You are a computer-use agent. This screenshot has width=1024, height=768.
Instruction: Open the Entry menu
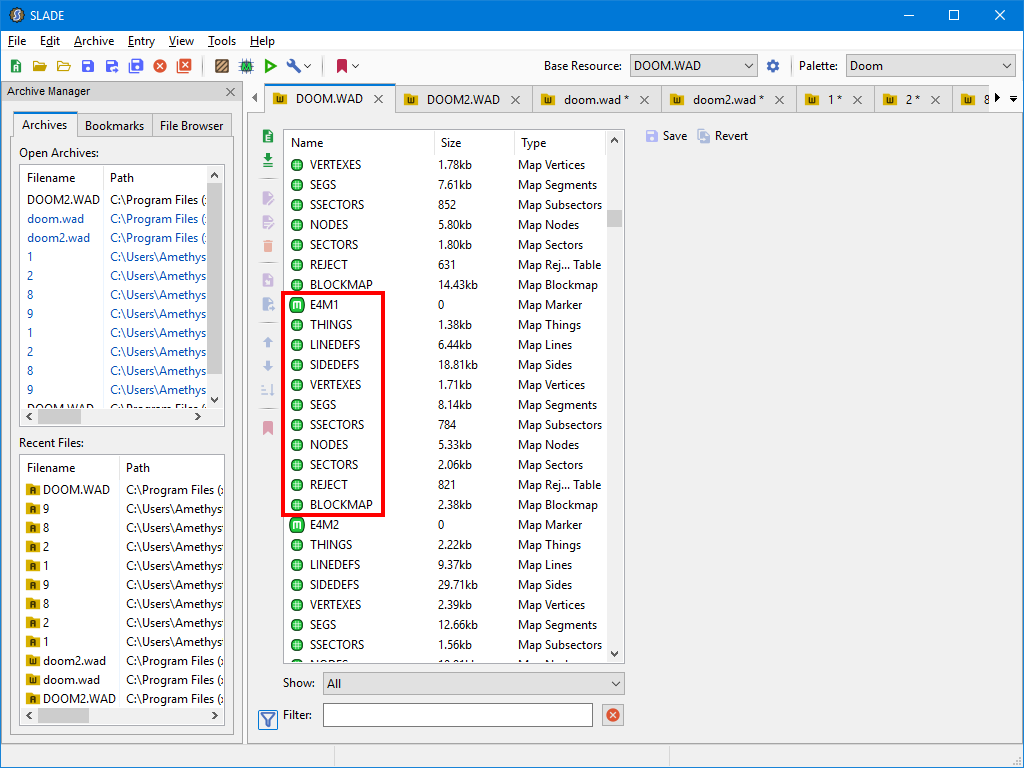[x=141, y=41]
